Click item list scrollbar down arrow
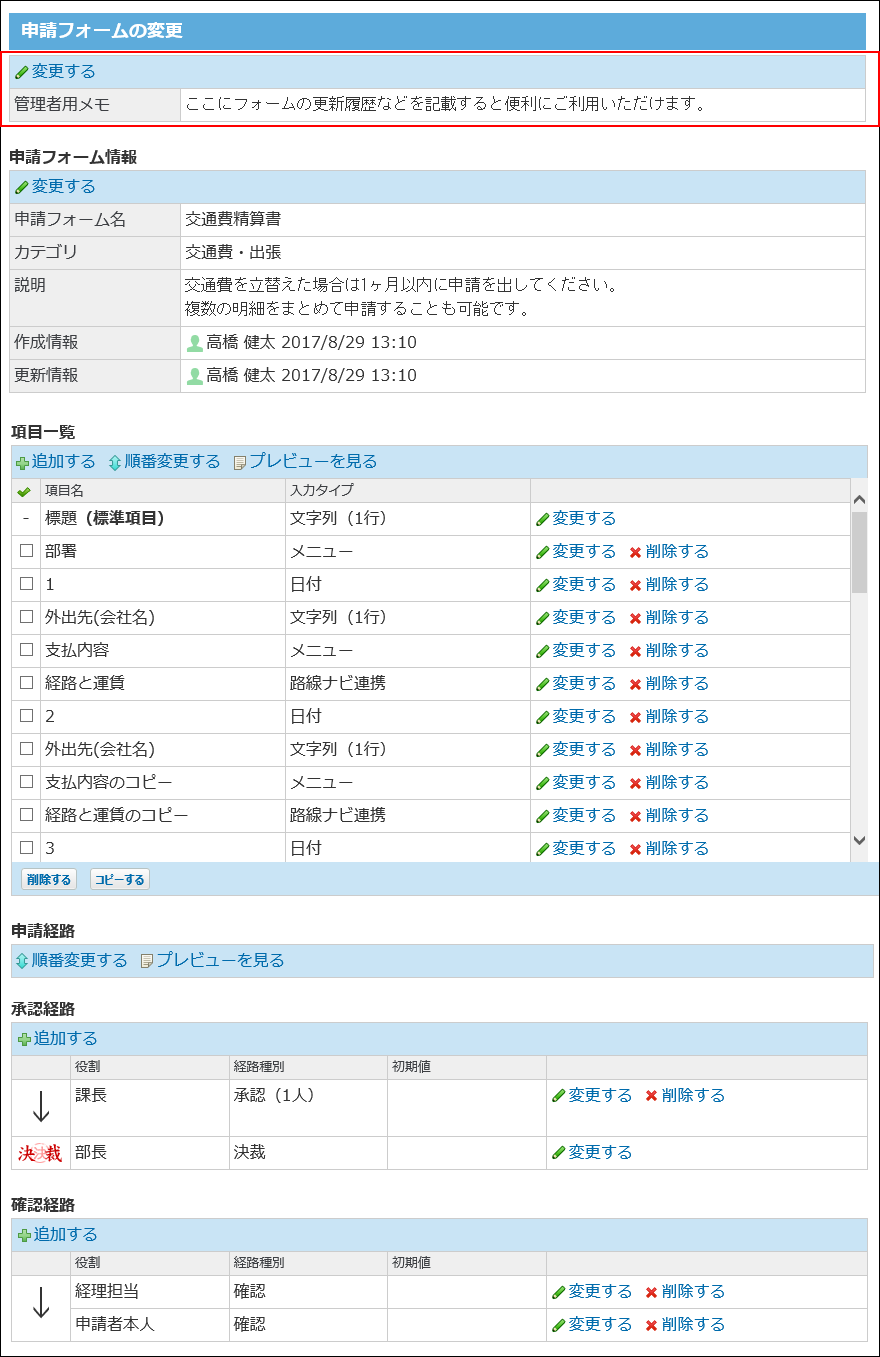 click(859, 841)
